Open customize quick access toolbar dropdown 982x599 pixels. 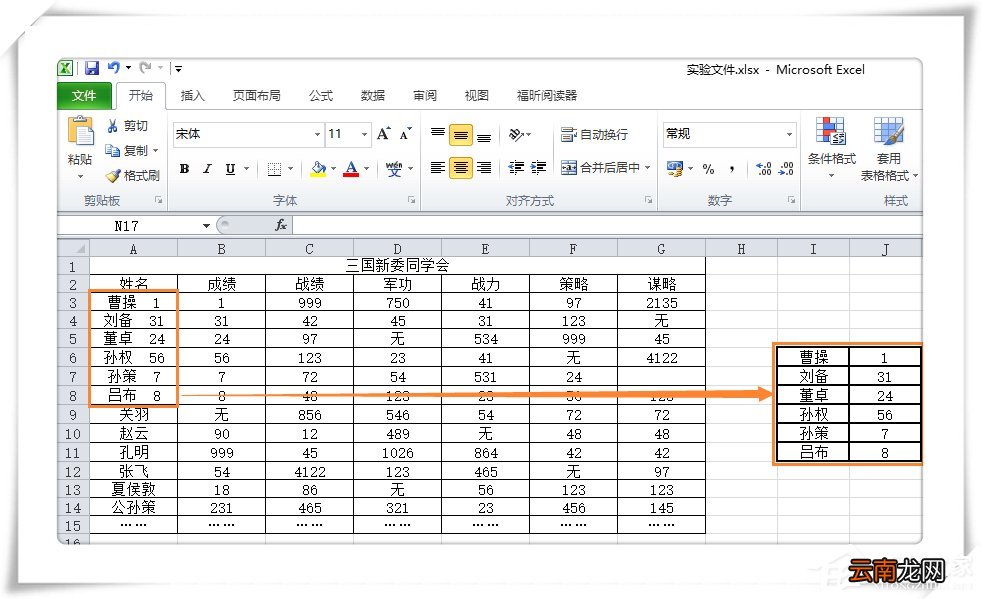coord(178,68)
